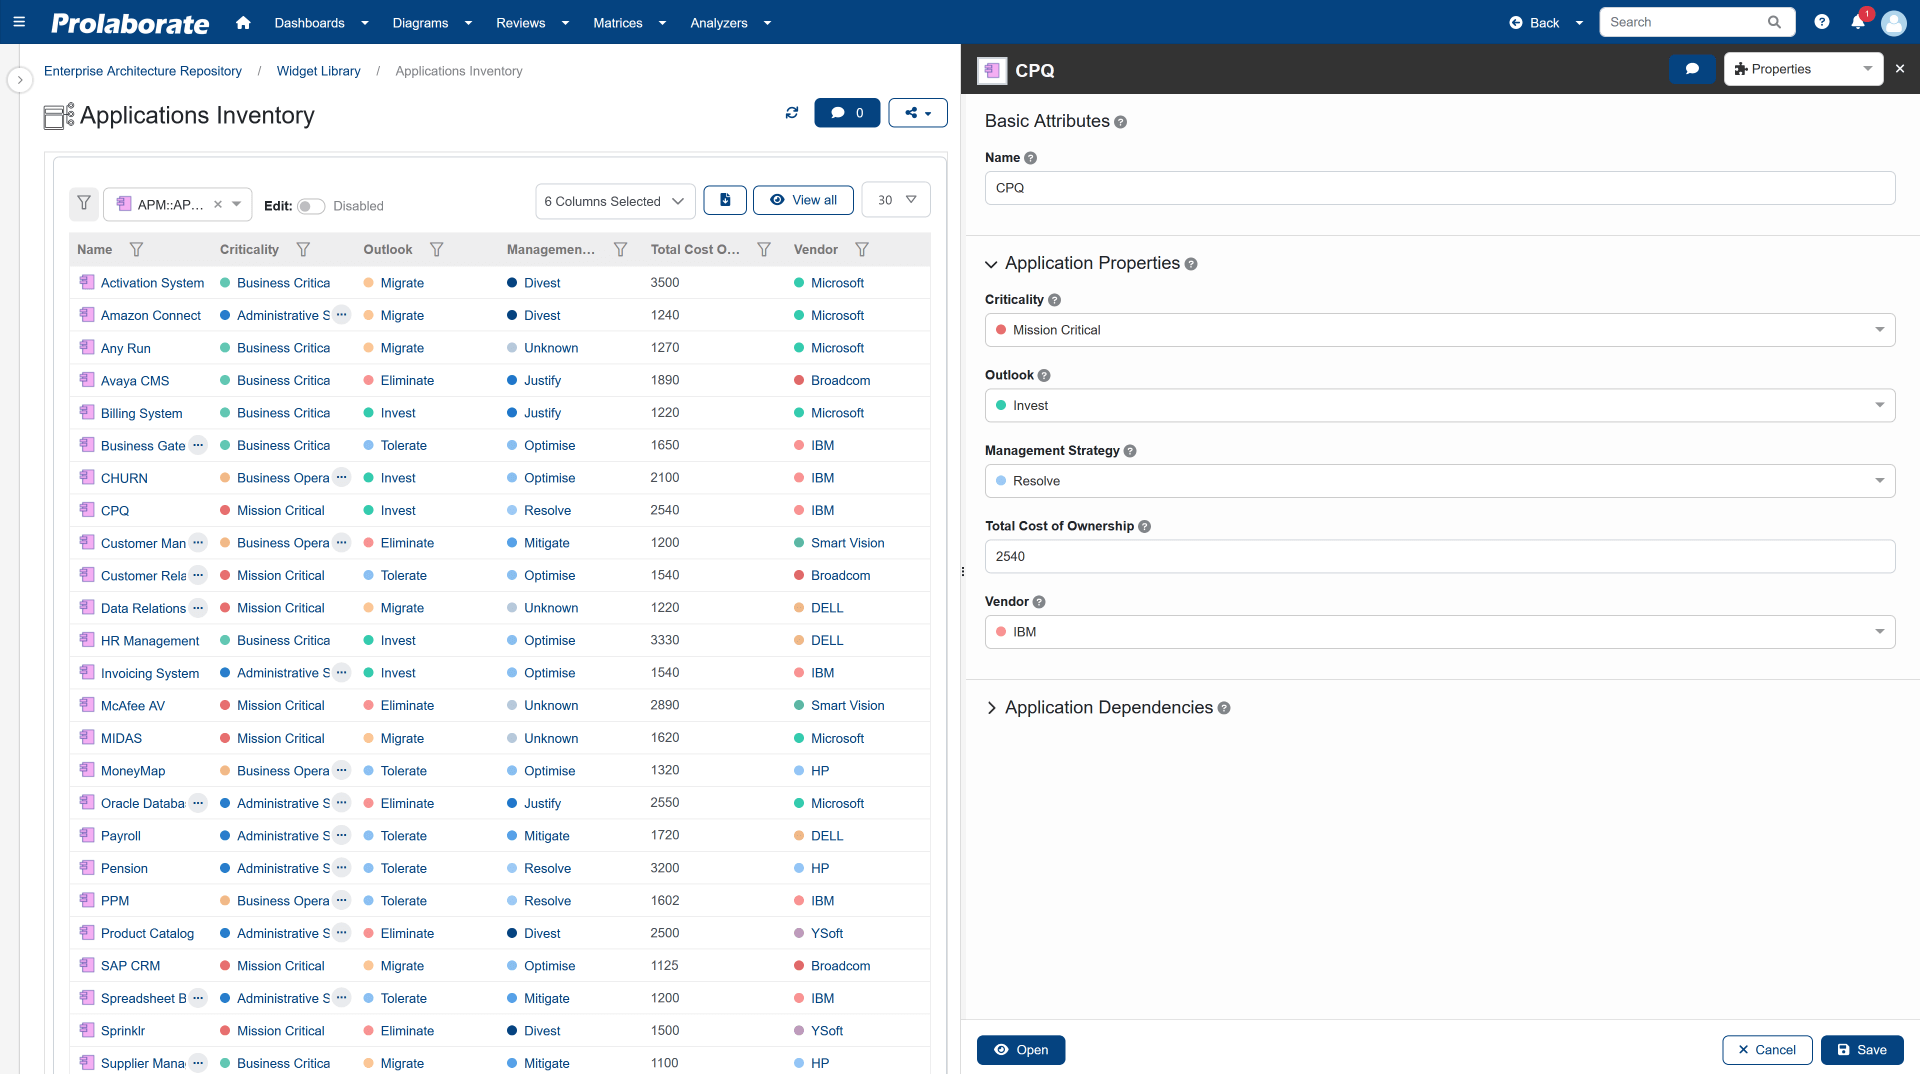Open the Properties view dropdown
Viewport: 1920px width, 1074px height.
coord(1803,69)
